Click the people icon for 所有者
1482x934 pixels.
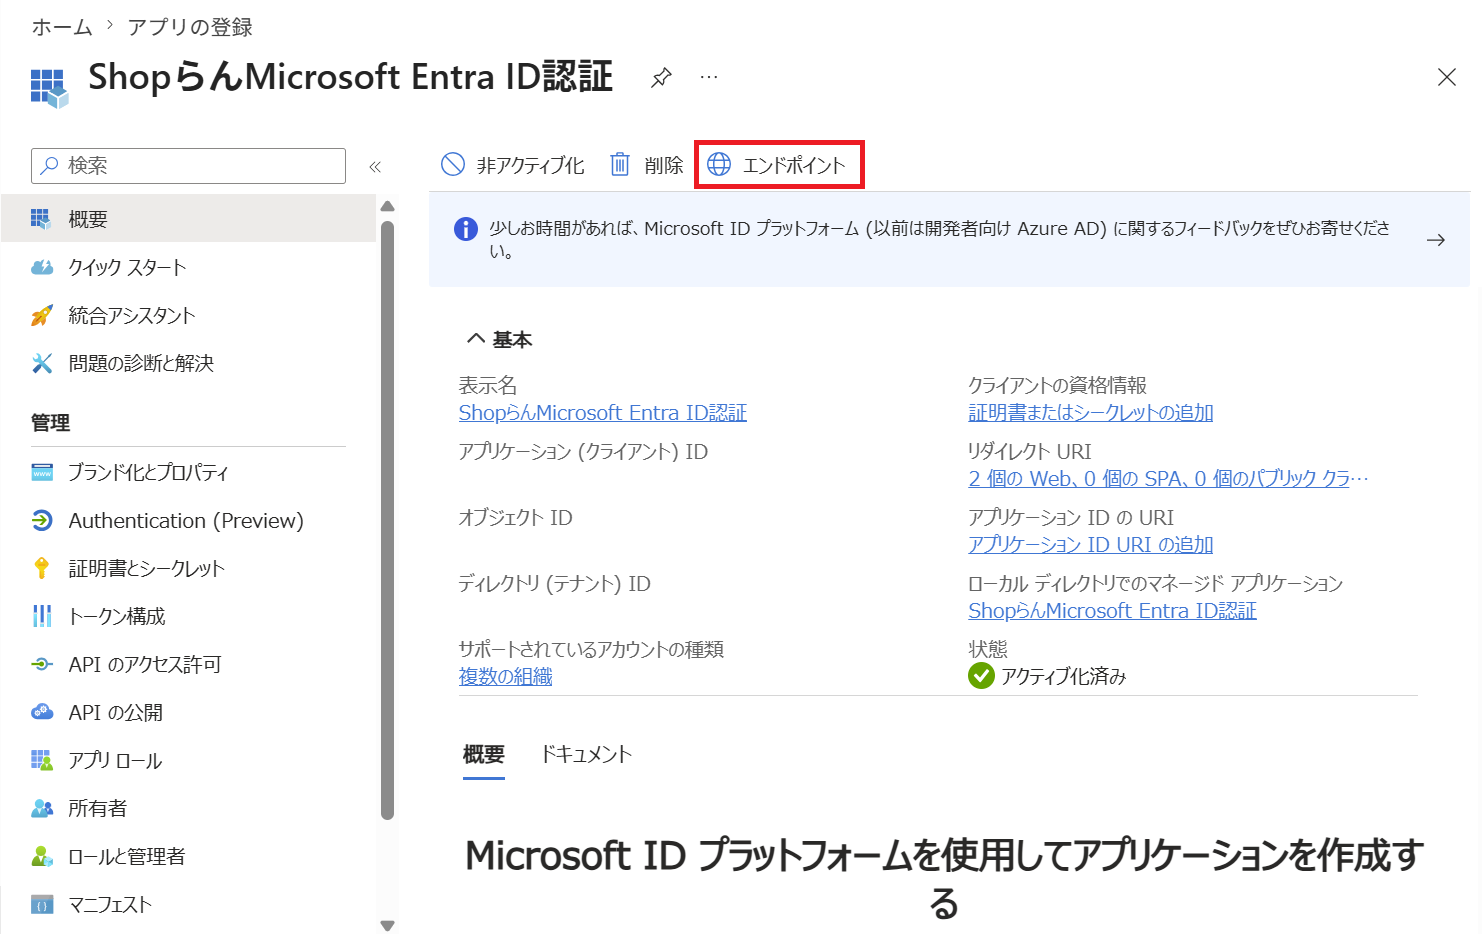tap(41, 808)
